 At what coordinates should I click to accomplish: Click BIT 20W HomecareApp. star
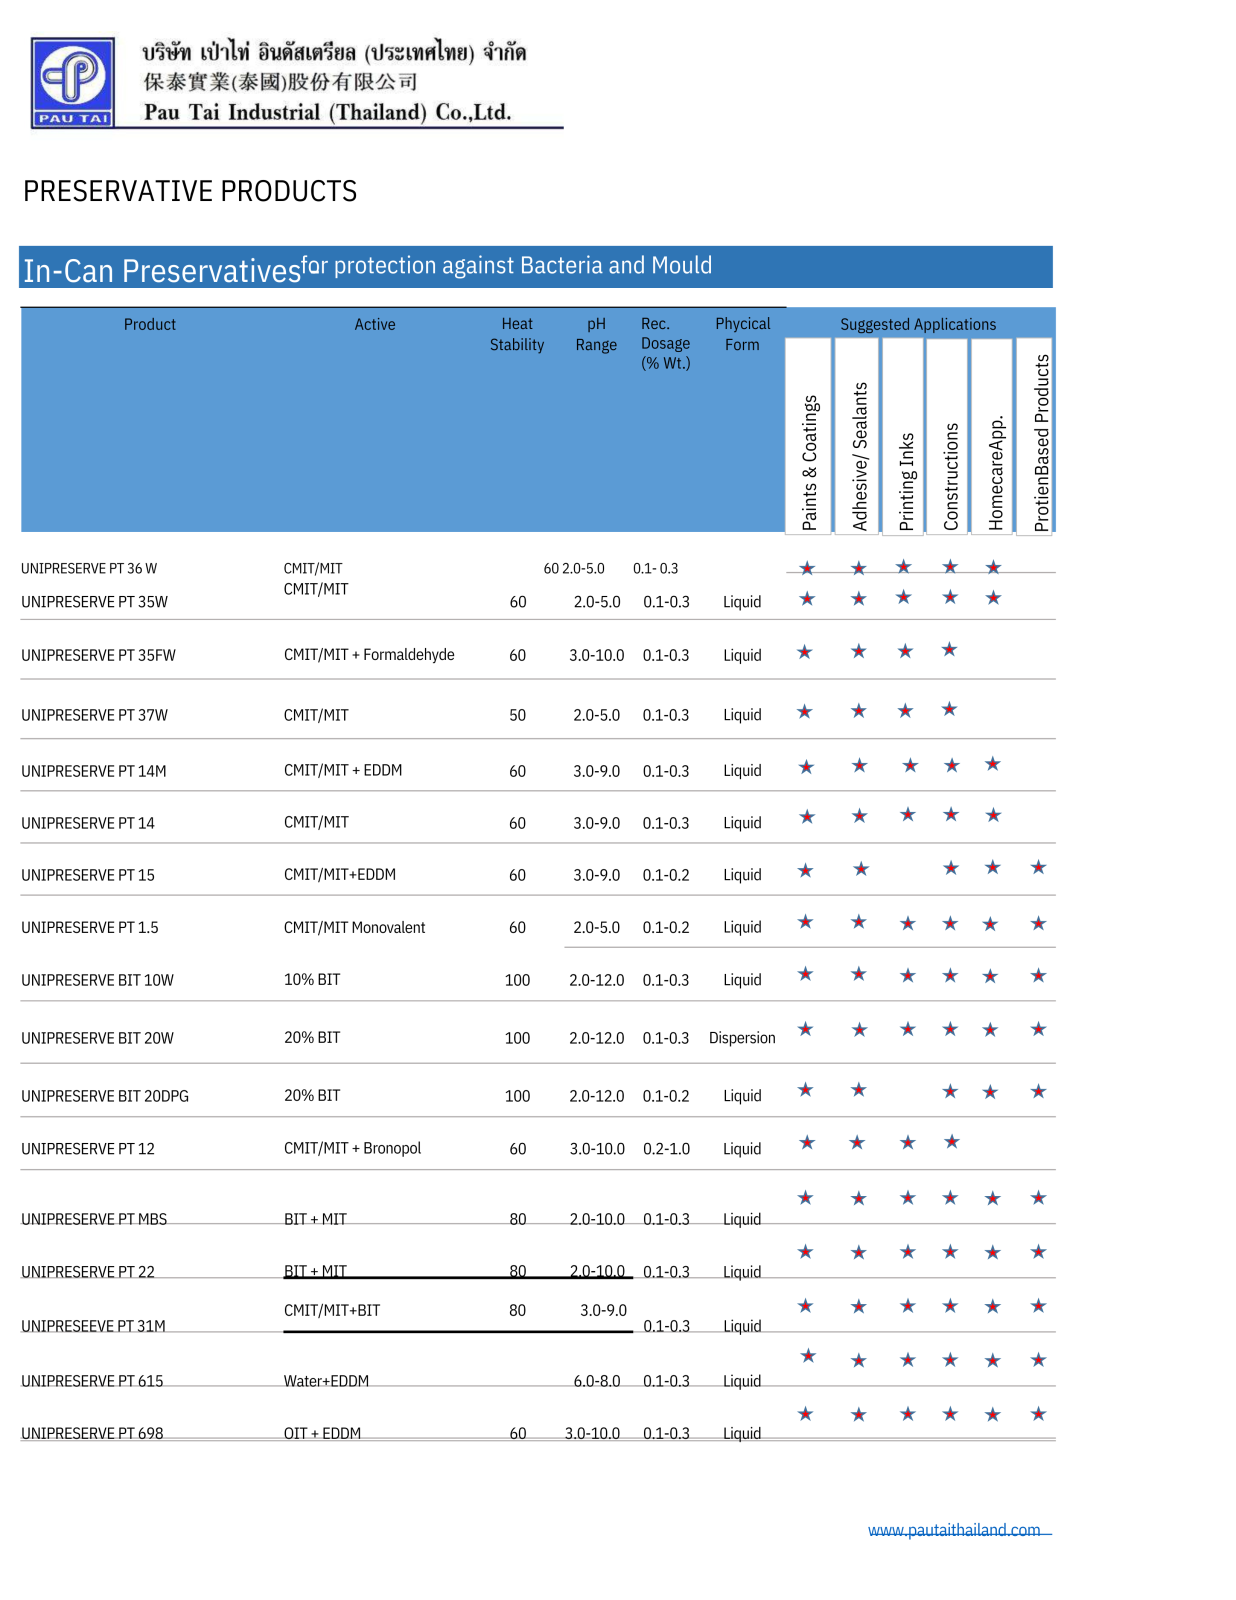pyautogui.click(x=990, y=1030)
